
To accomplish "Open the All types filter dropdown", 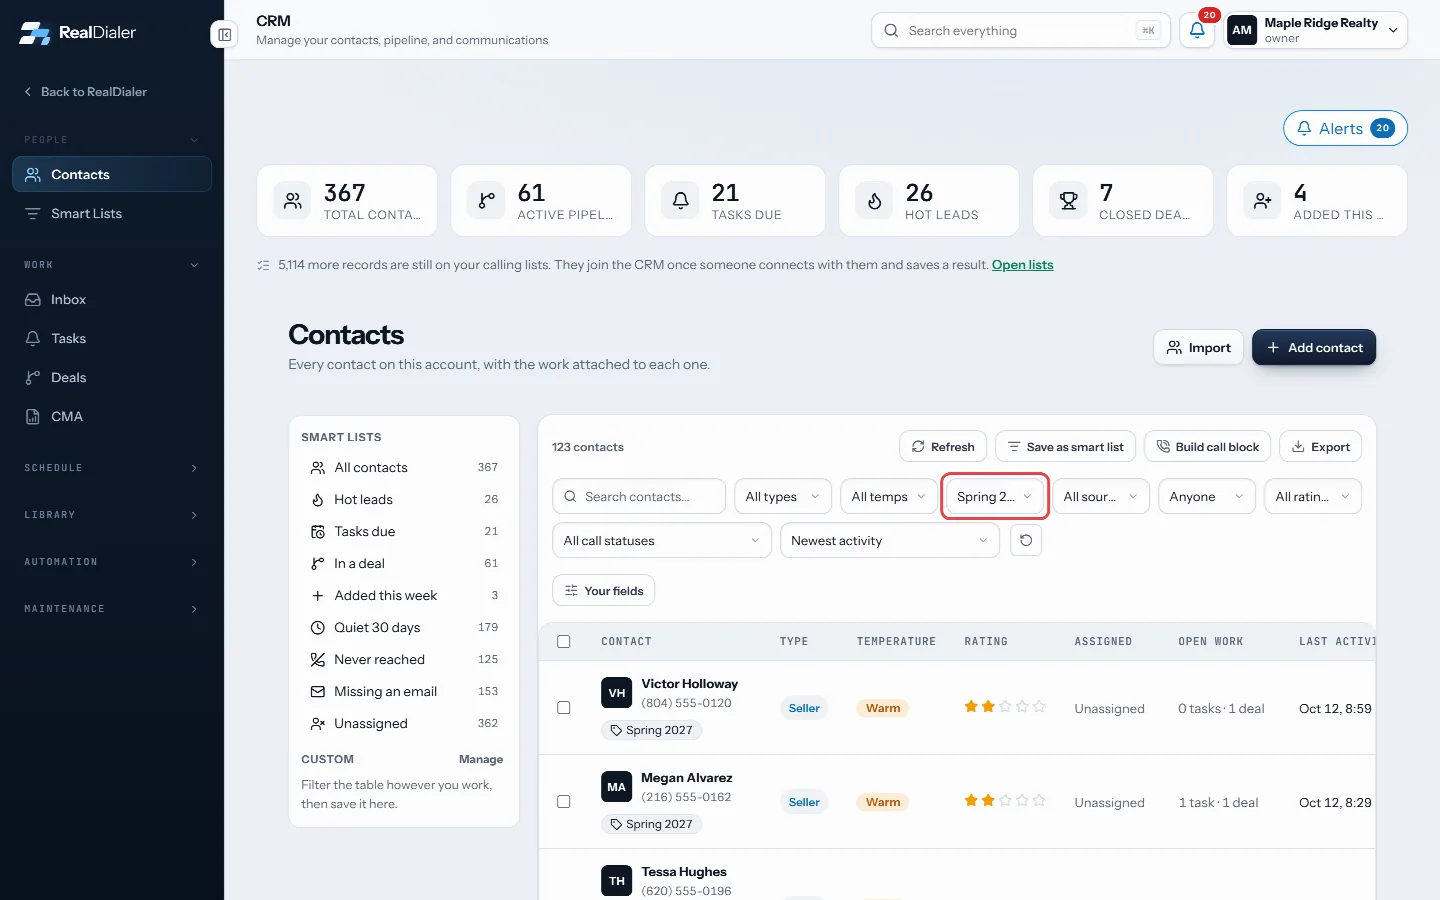I will (783, 497).
